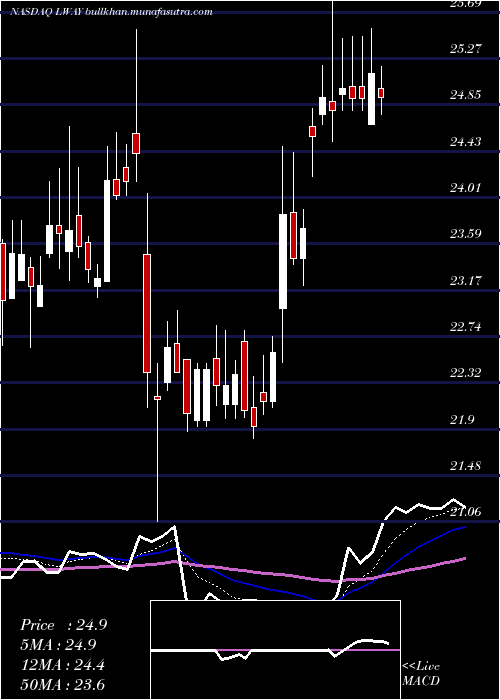The width and height of the screenshot is (500, 700).
Task: Select the 22.74 price axis label
Action: point(465,327)
